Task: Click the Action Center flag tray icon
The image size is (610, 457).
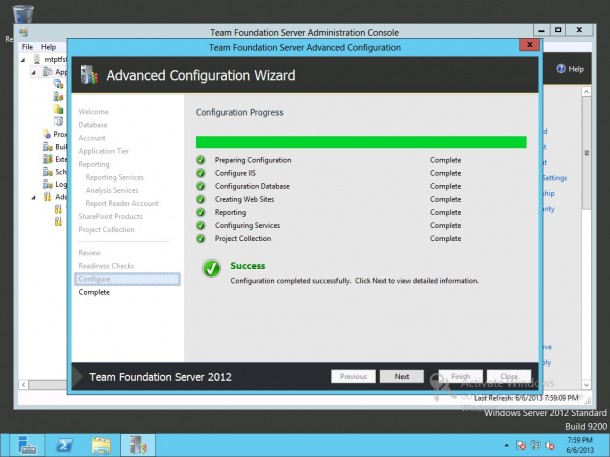Action: click(x=521, y=445)
